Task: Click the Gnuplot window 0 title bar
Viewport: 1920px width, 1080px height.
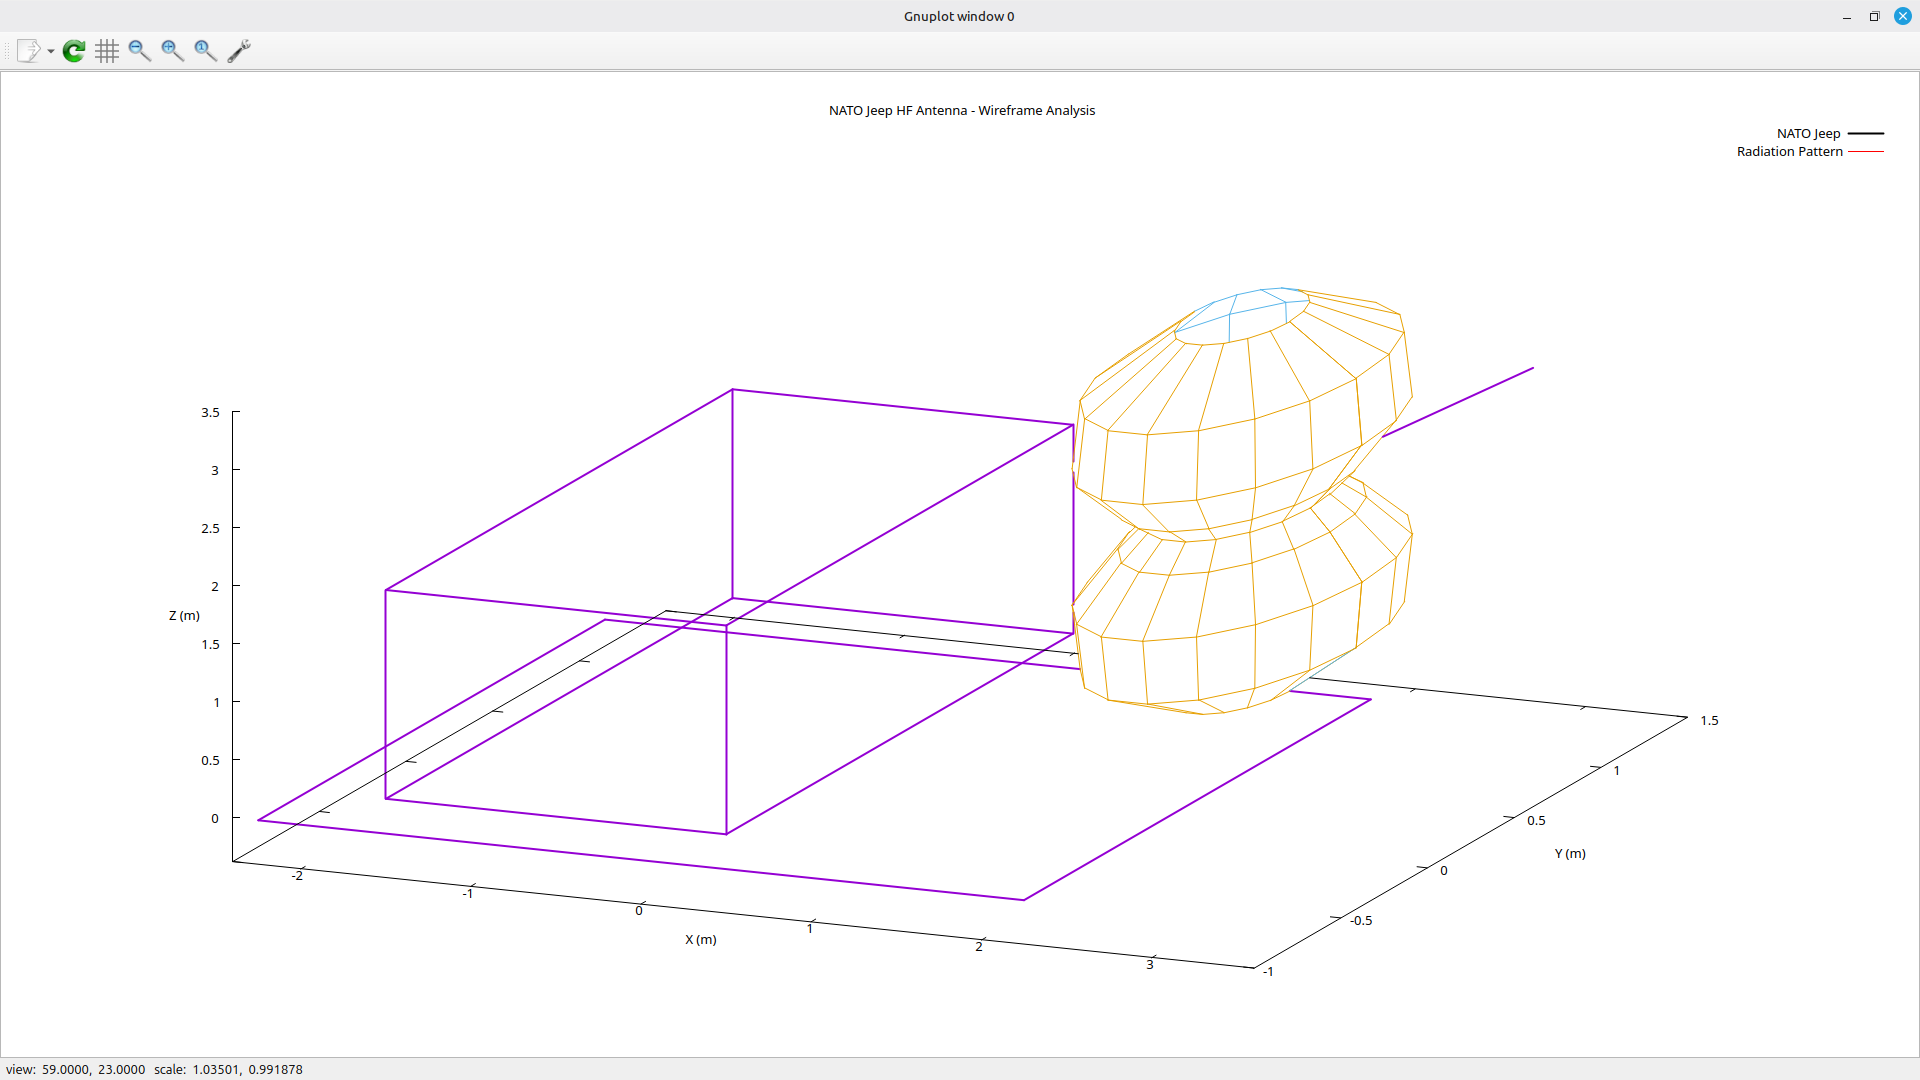Action: tap(959, 17)
